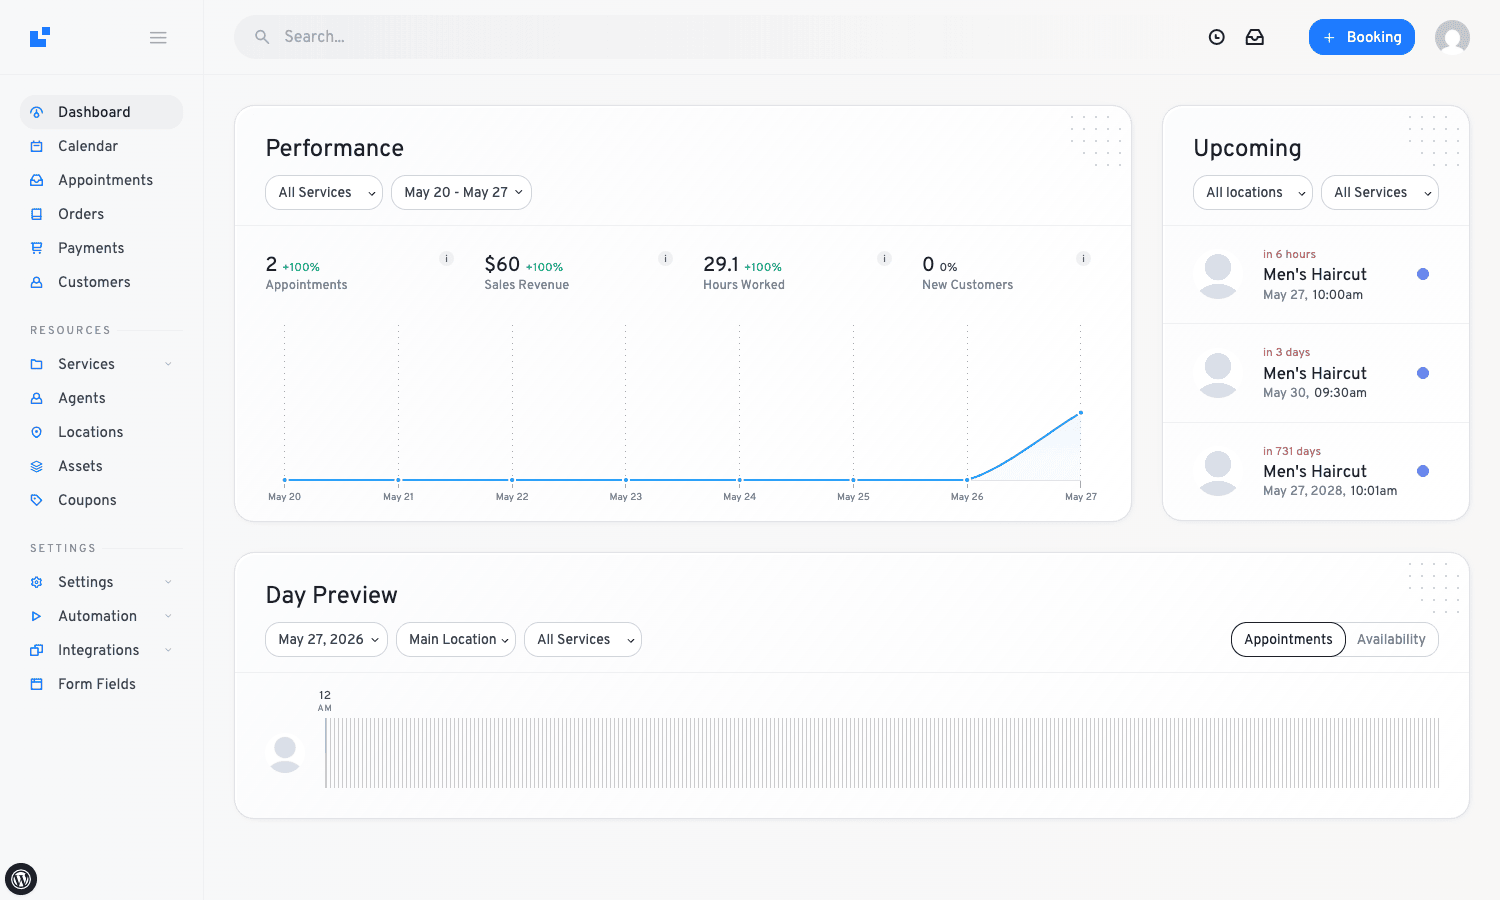This screenshot has height=900, width=1500.
Task: Click the Settings gear icon
Action: (37, 582)
